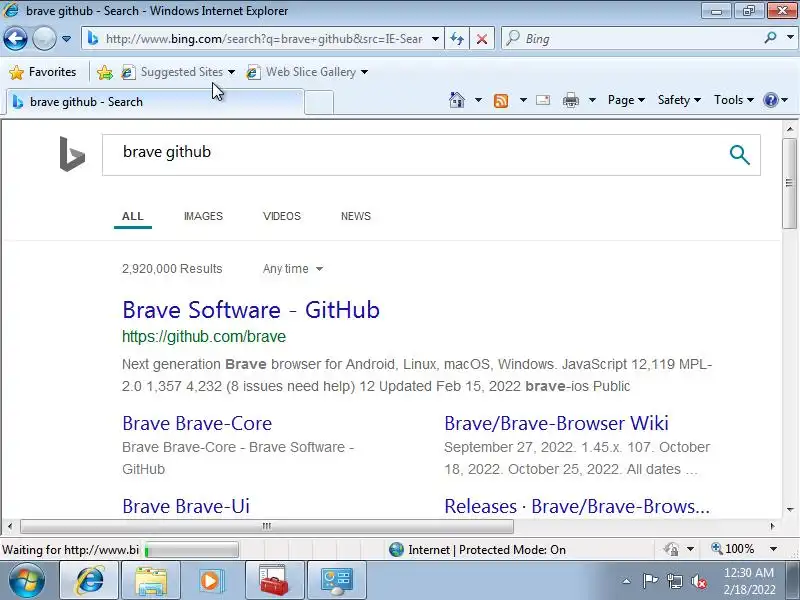Open the Brave Brave-Ui link
This screenshot has width=800, height=600.
186,506
